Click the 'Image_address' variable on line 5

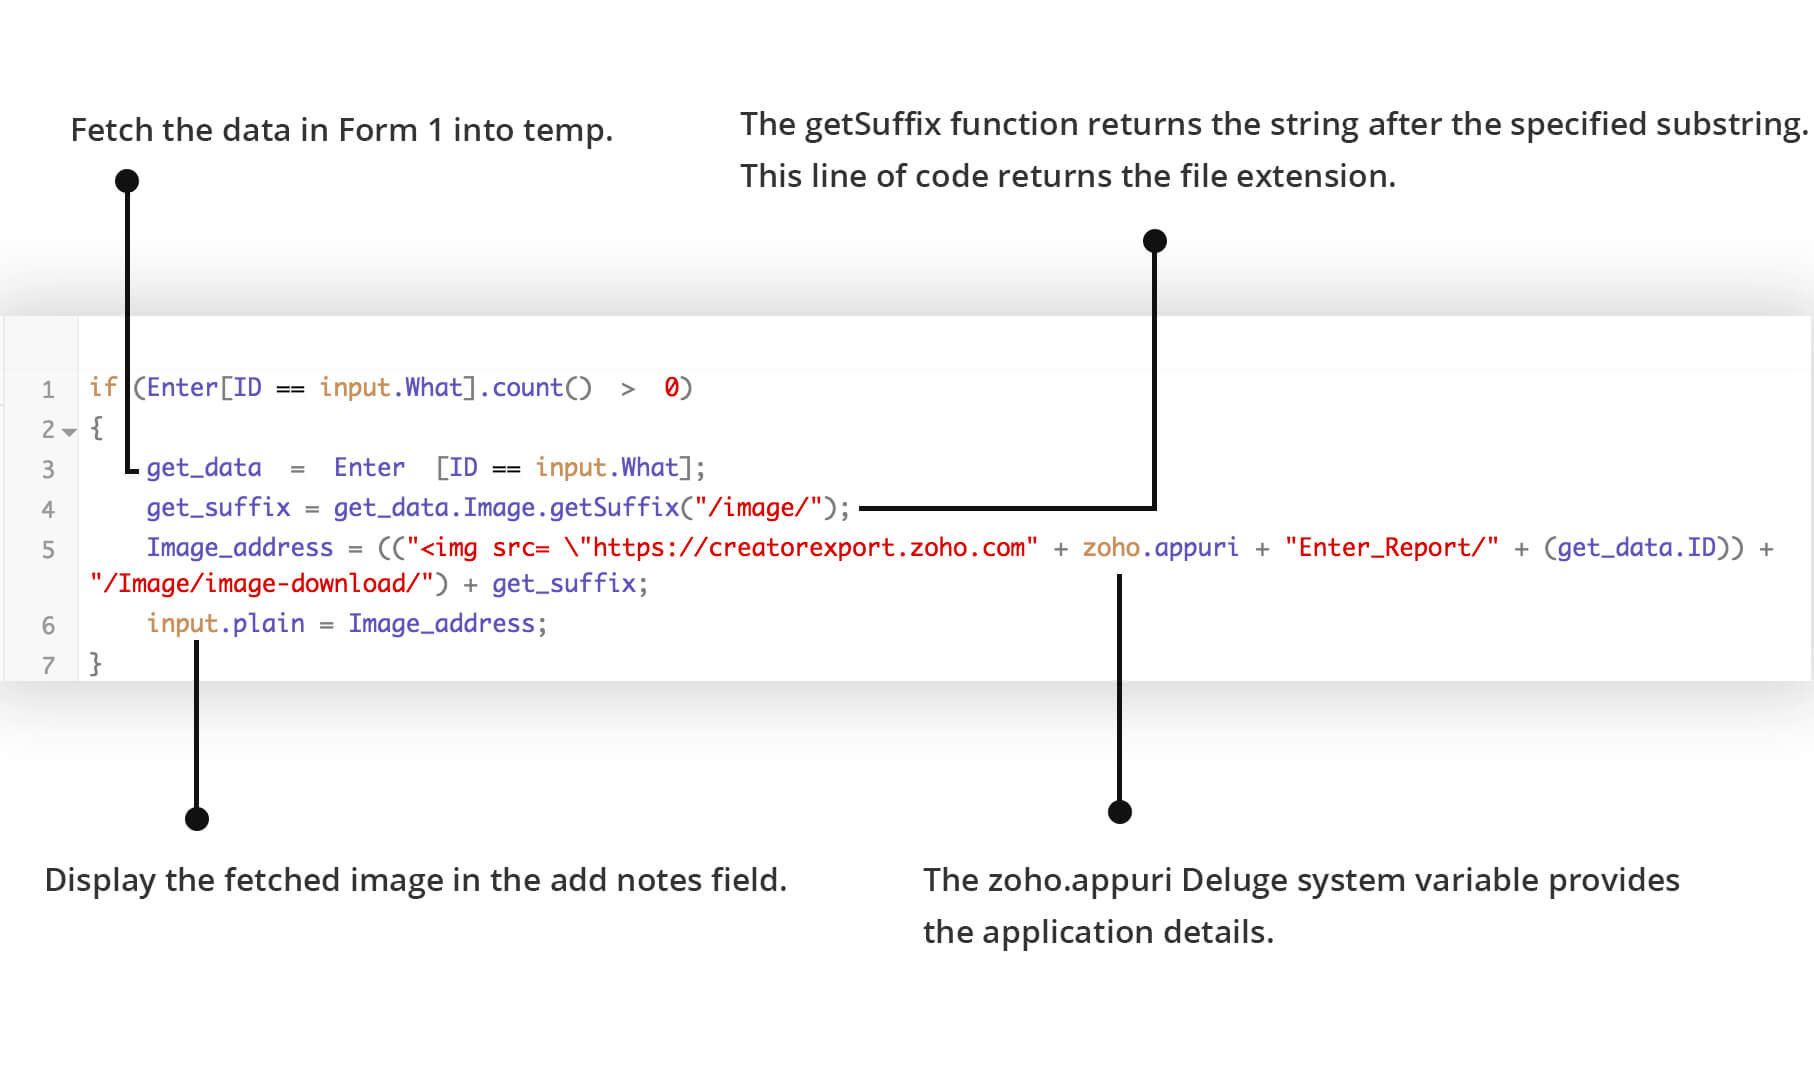pos(240,548)
